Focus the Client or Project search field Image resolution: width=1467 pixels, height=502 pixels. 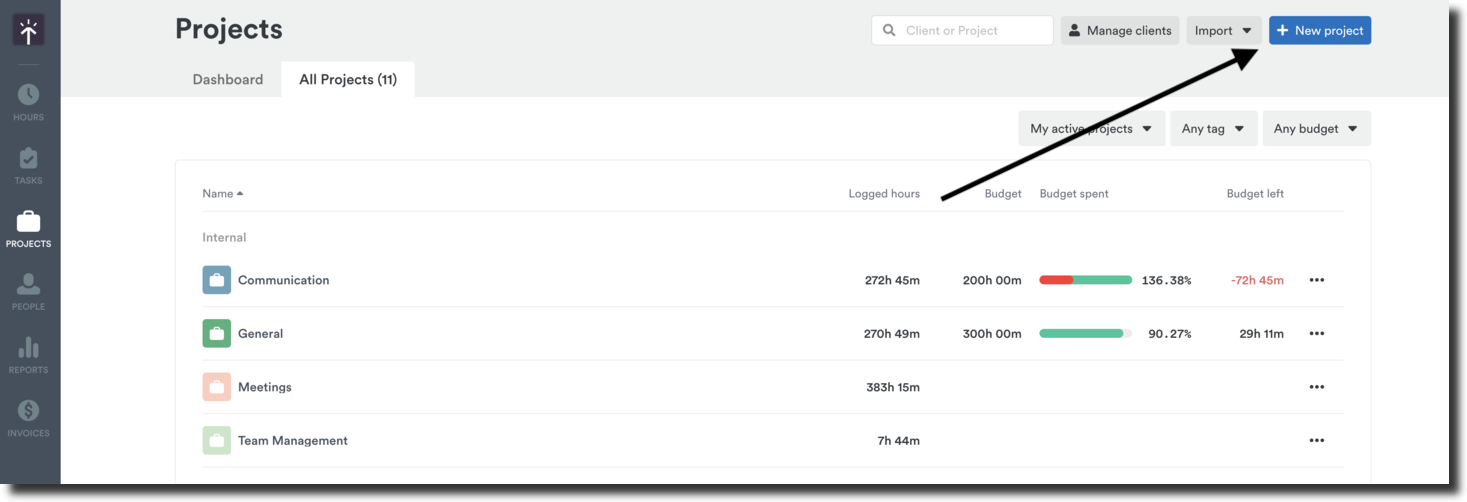pyautogui.click(x=972, y=31)
